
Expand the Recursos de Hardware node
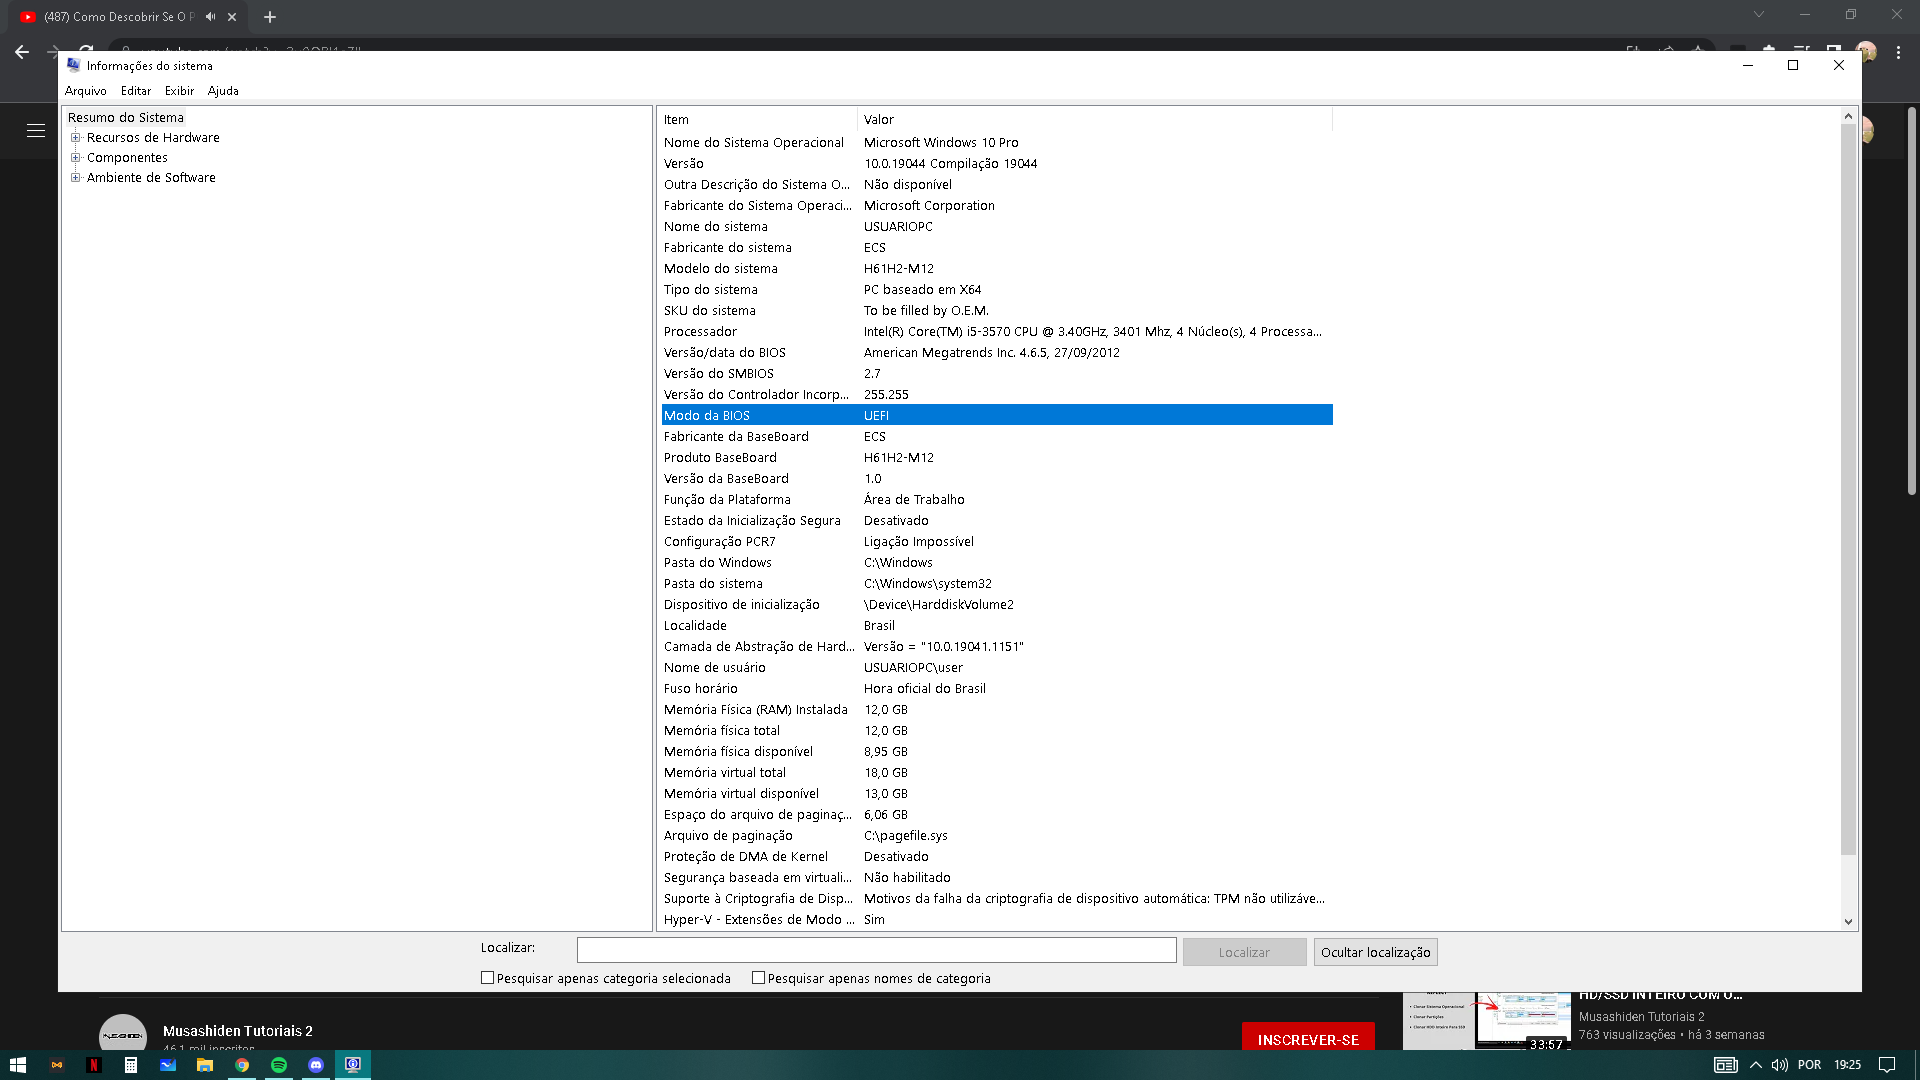click(x=75, y=138)
